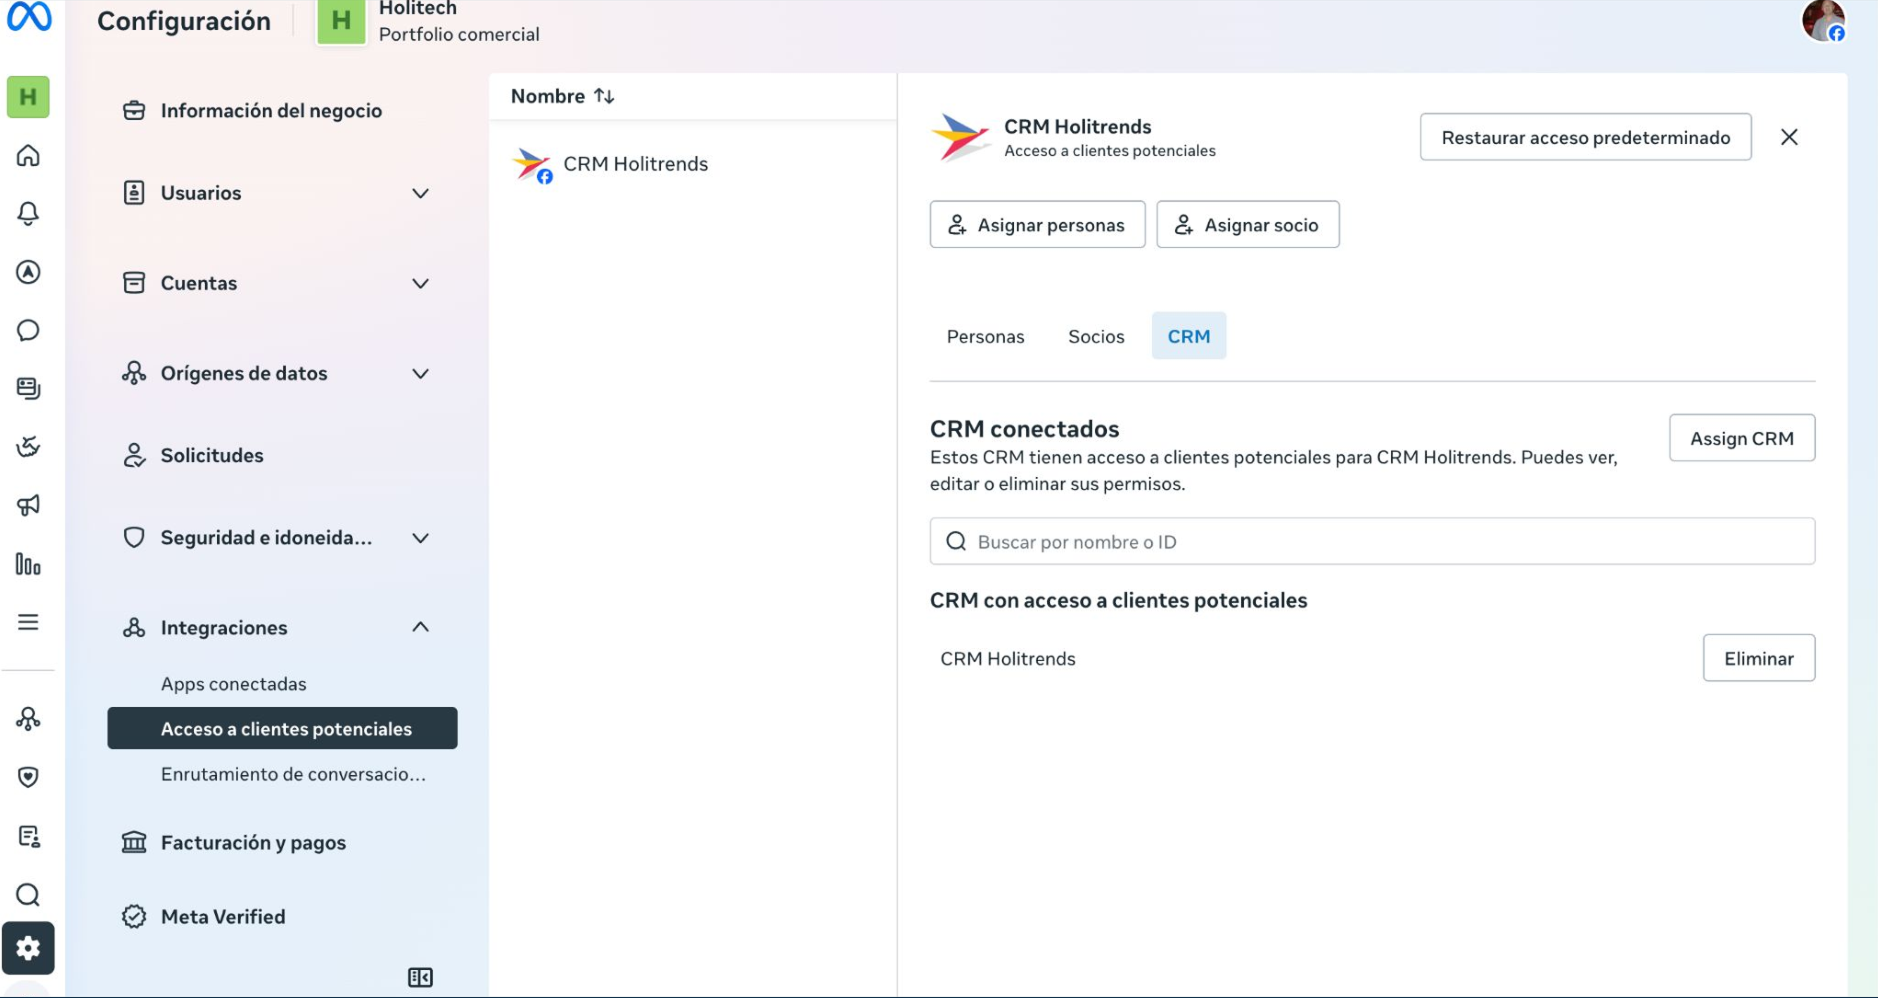Viewport: 1878px width, 998px height.
Task: Select CRM Holitrends row in Nombre list
Action: click(x=692, y=164)
